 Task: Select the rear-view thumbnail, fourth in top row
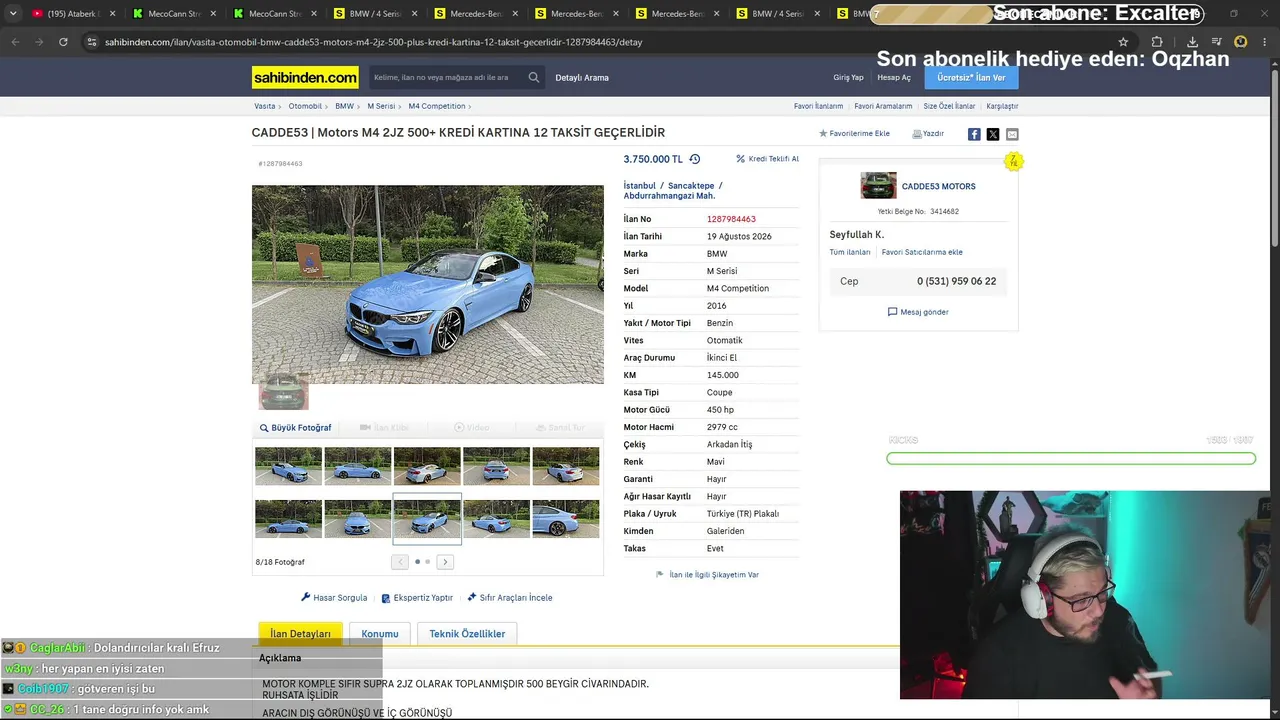click(x=496, y=466)
